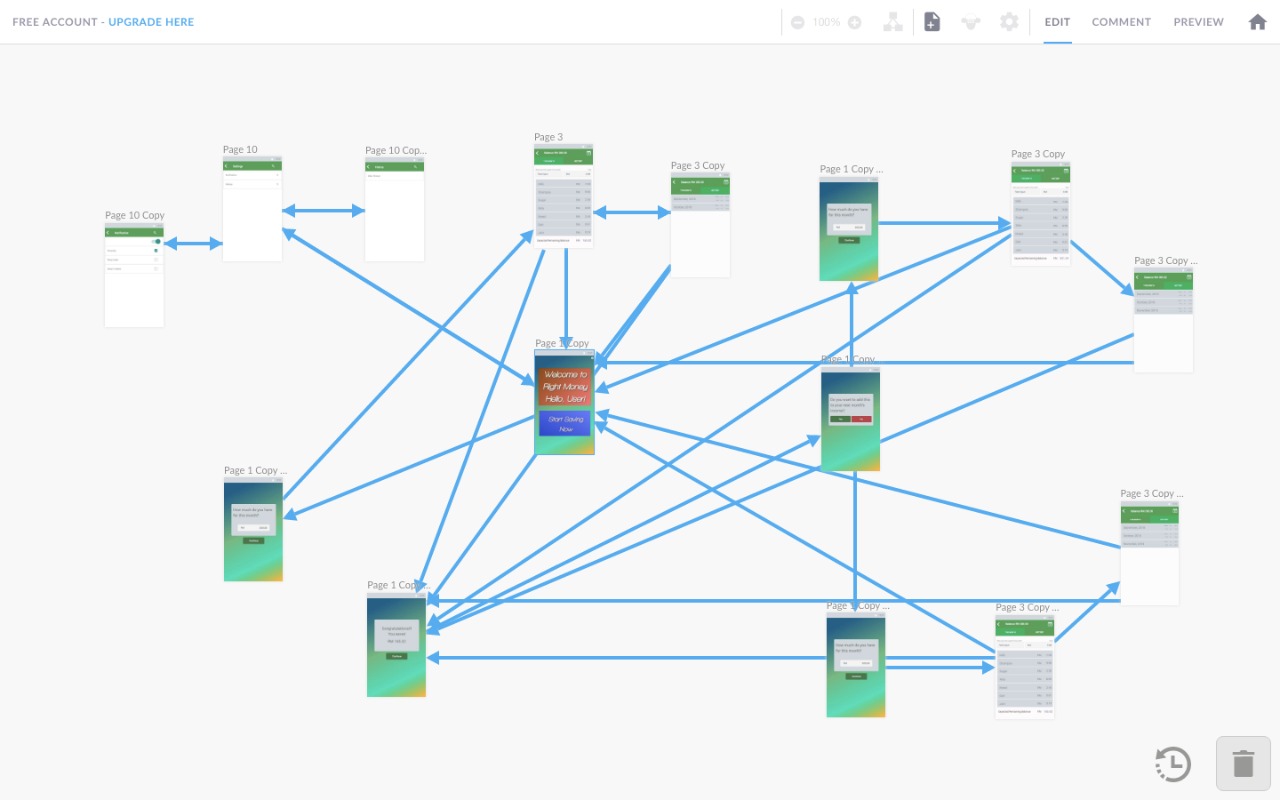The image size is (1280, 800).
Task: Open project settings gear icon
Action: [1009, 22]
